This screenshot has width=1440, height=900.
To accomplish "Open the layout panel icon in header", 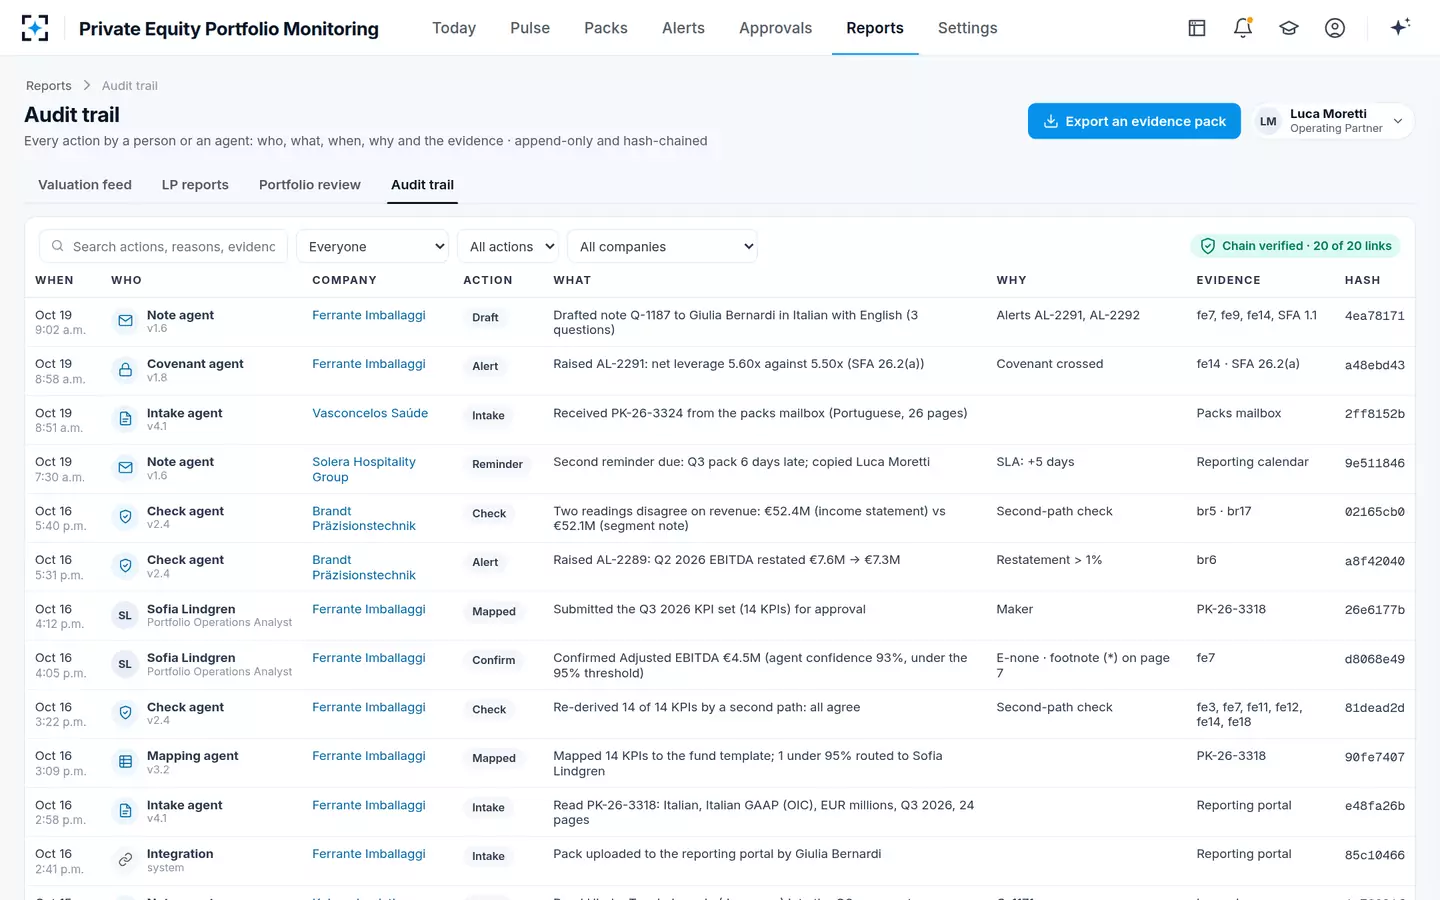I will coord(1197,28).
